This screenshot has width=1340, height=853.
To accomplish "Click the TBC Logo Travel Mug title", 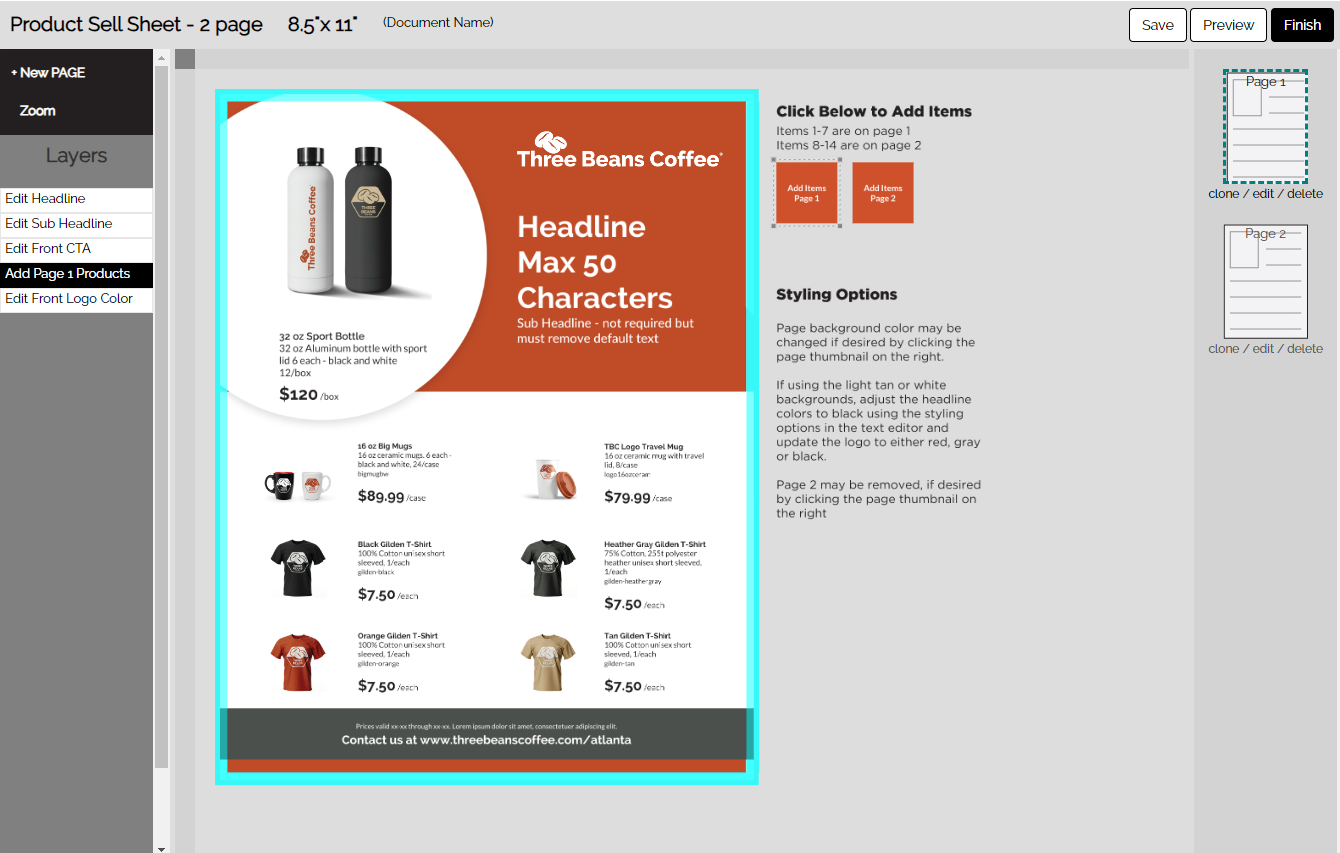I will (644, 446).
